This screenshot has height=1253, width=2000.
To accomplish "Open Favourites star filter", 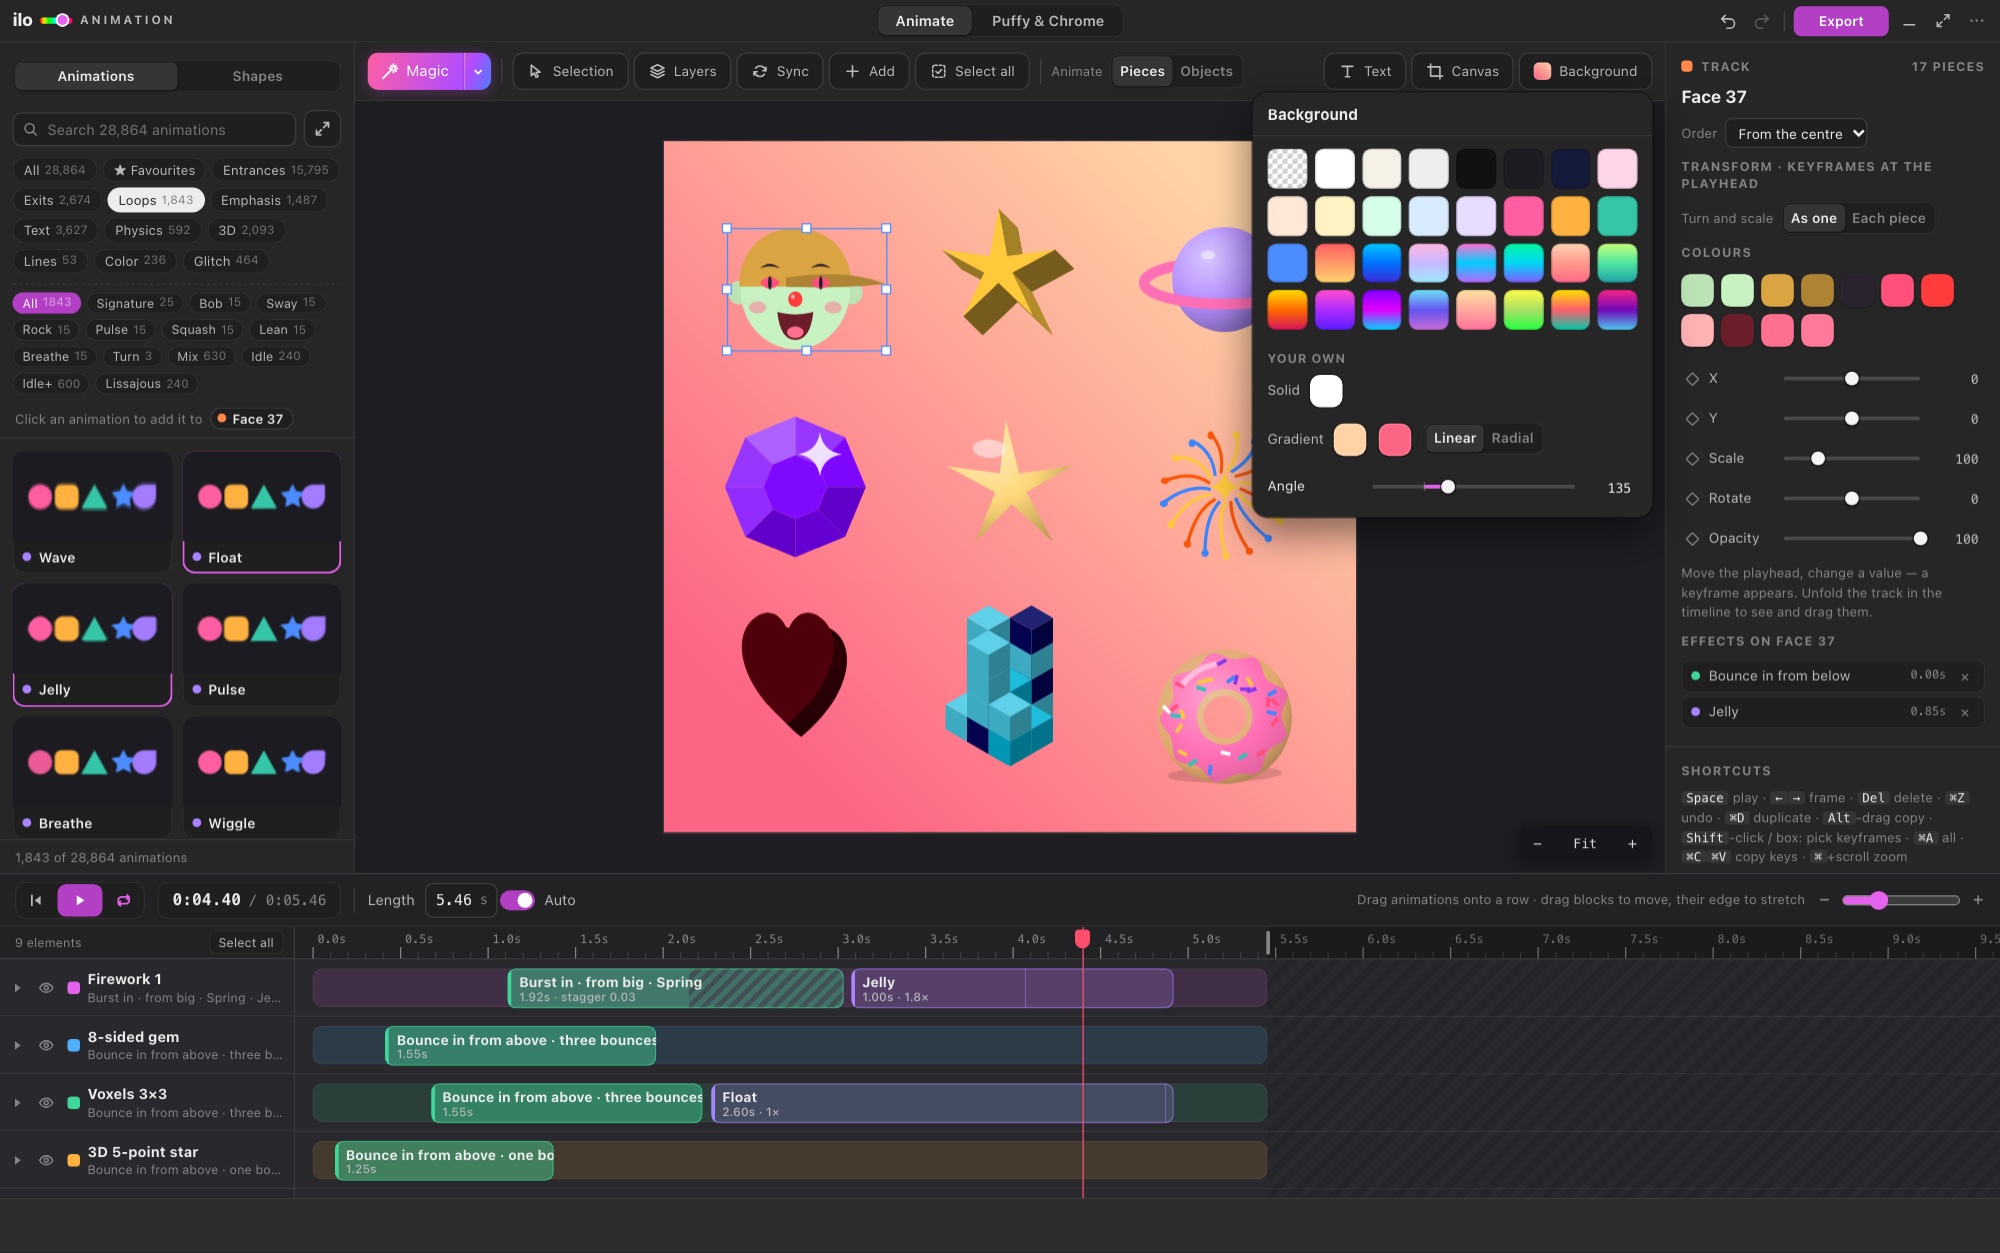I will click(x=154, y=170).
